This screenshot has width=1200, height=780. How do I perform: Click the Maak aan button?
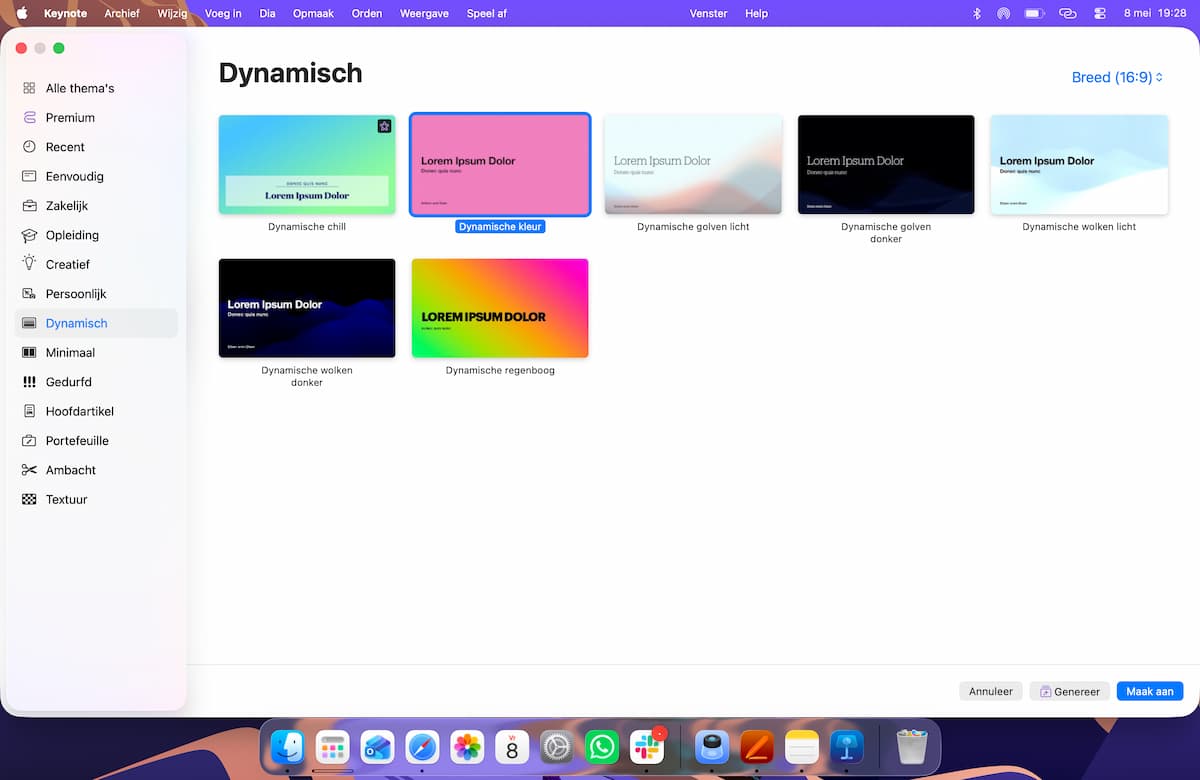(1150, 691)
